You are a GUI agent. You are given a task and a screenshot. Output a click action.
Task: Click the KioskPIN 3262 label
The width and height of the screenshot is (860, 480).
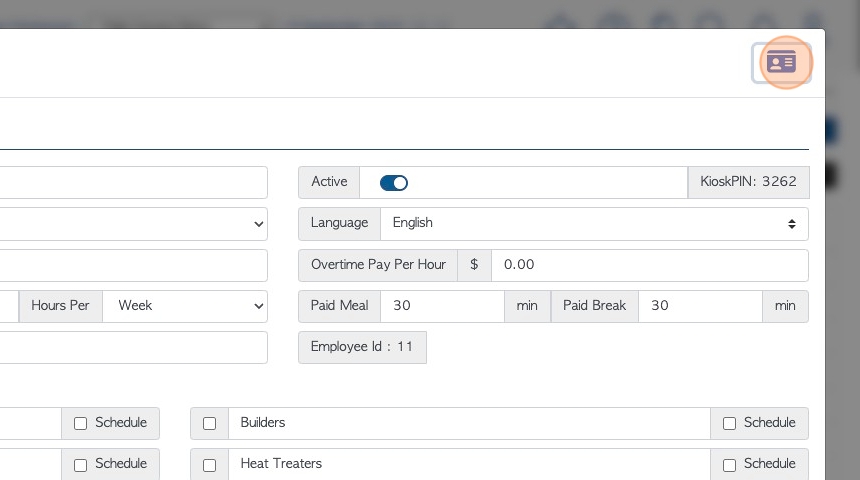point(748,182)
